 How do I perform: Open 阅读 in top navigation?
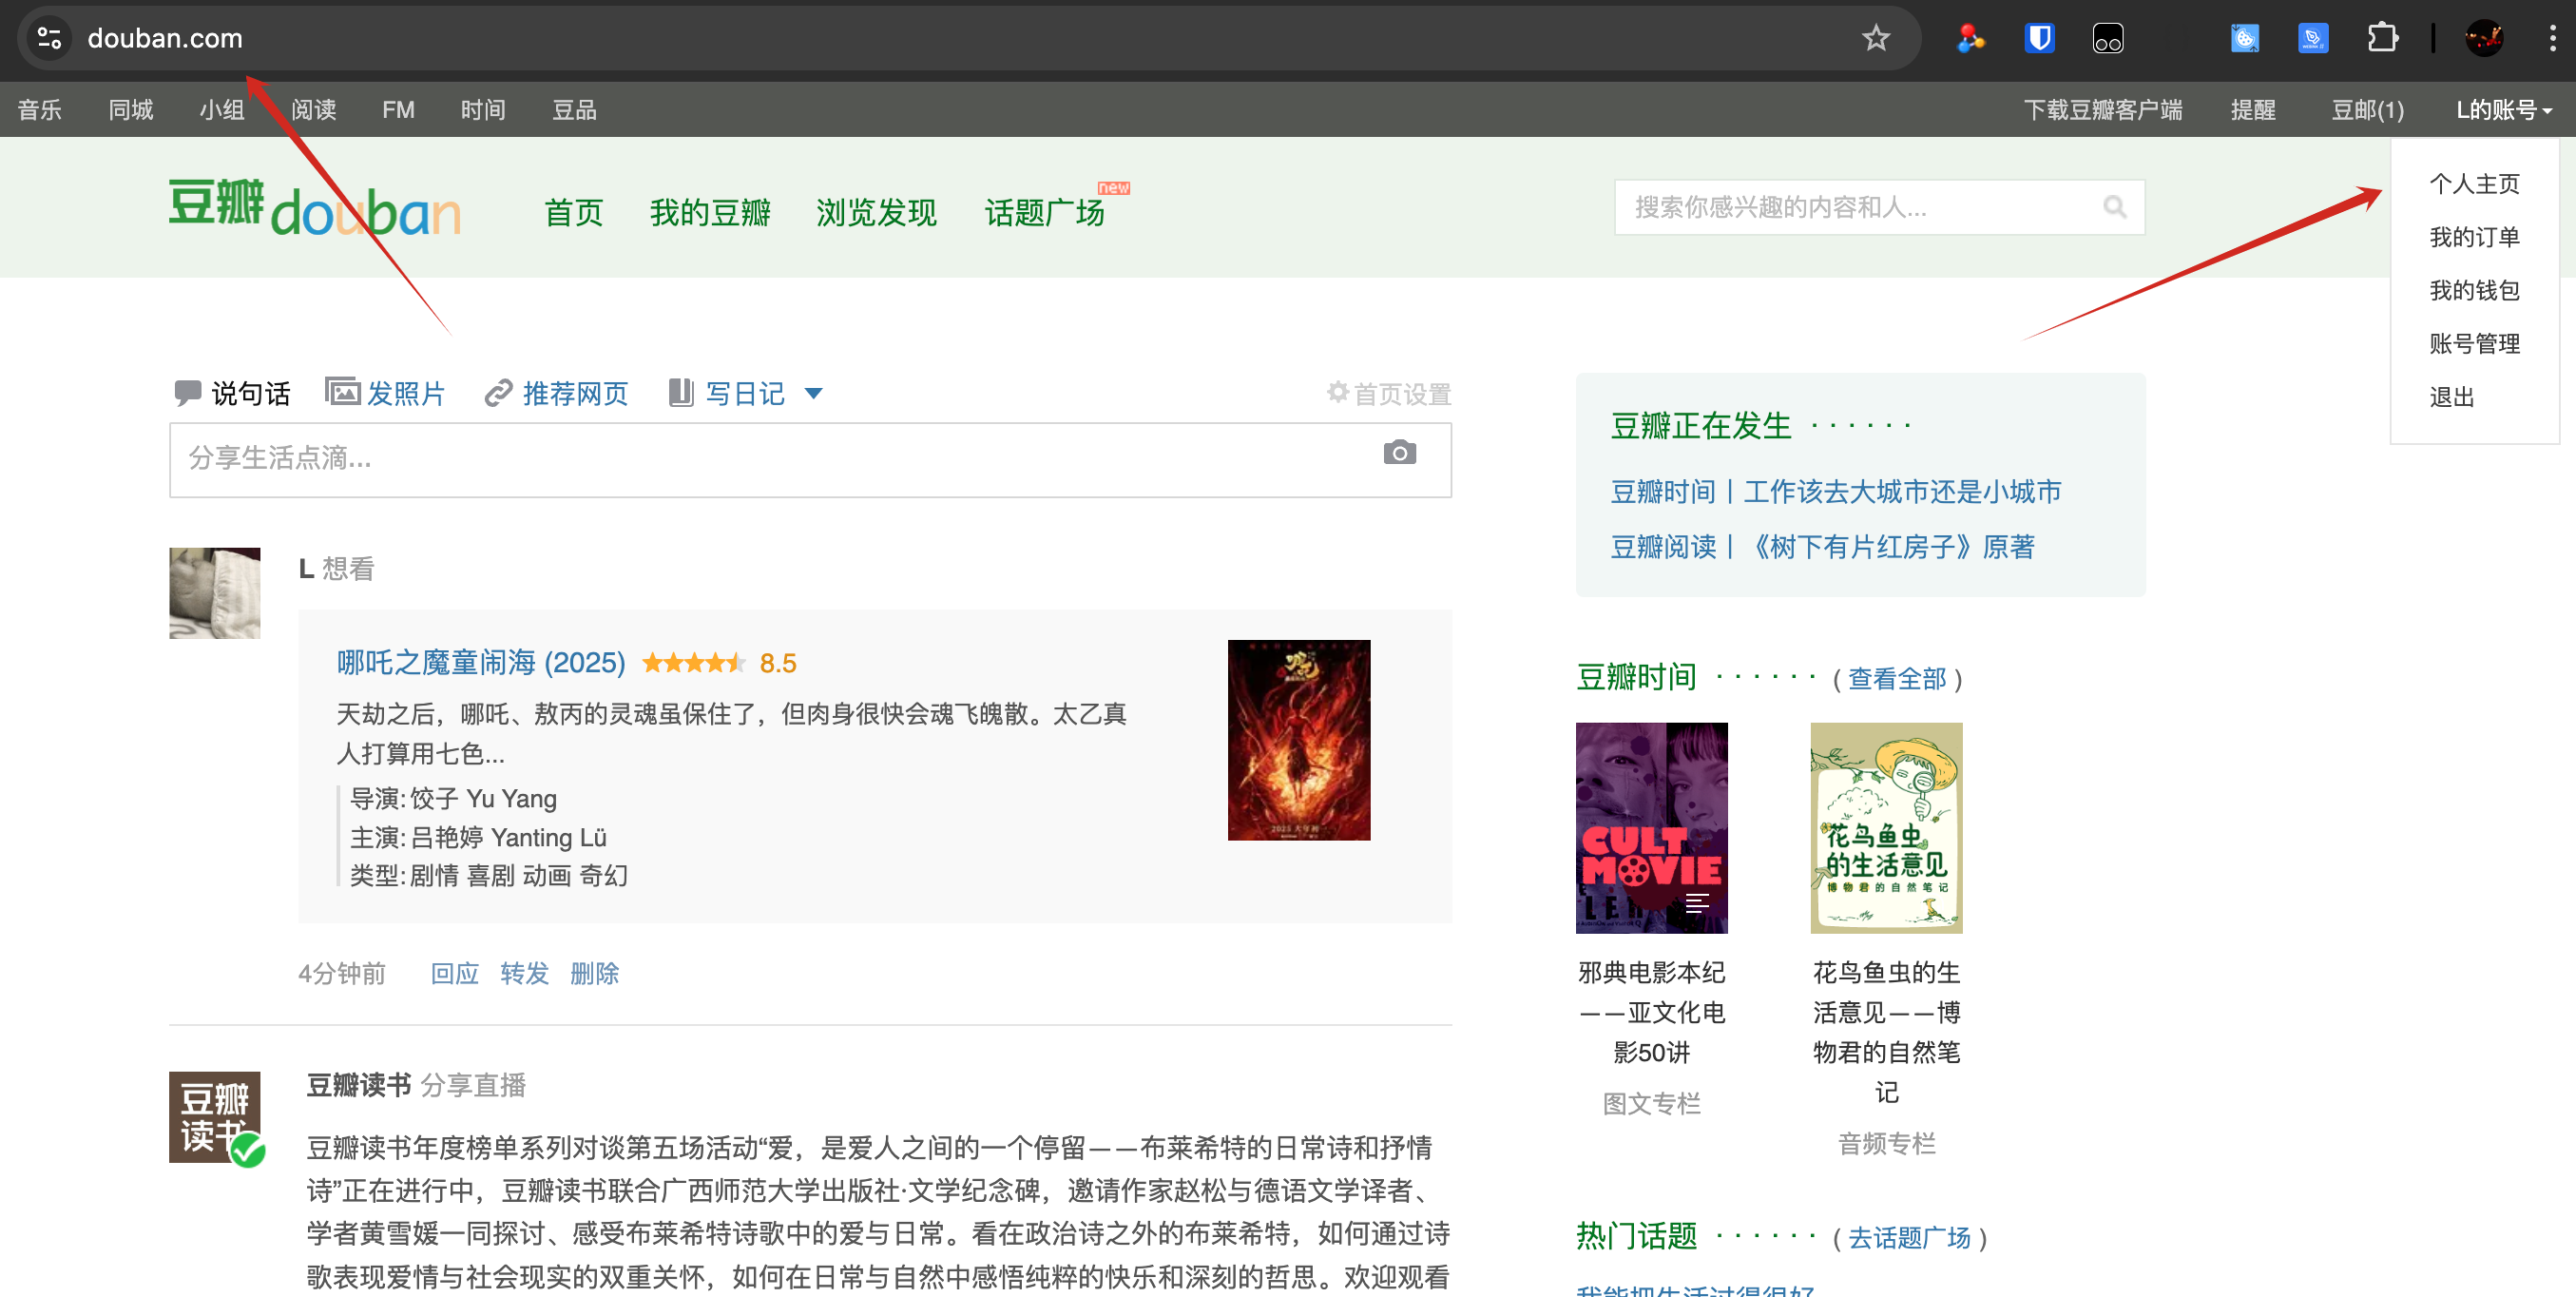click(x=313, y=109)
